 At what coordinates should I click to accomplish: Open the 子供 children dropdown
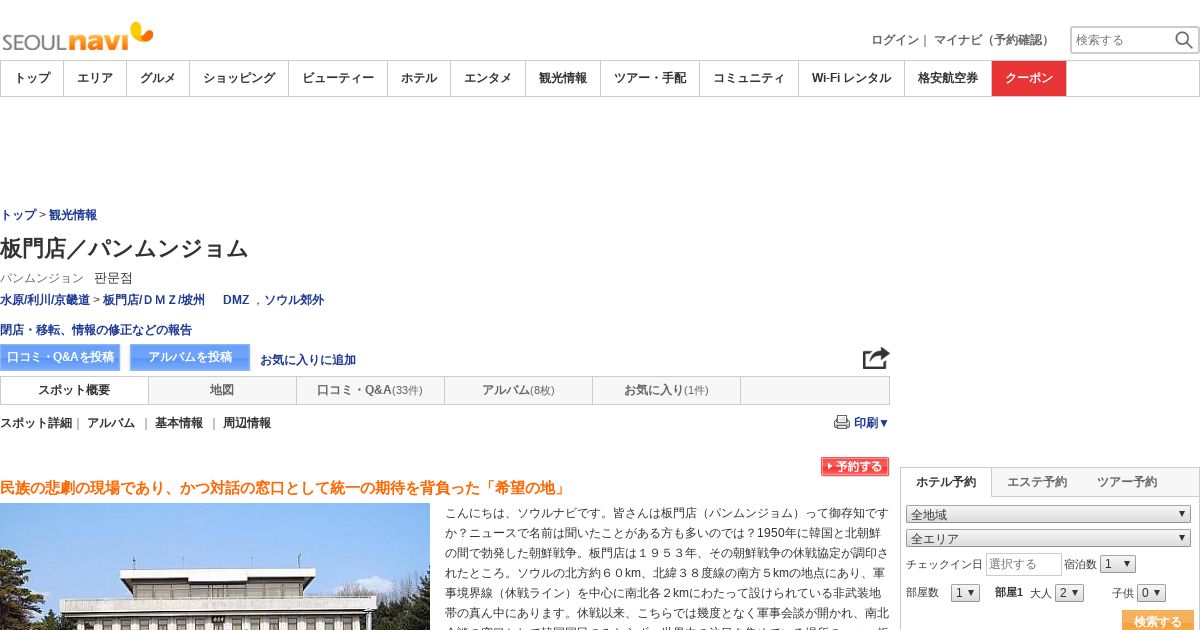1151,593
